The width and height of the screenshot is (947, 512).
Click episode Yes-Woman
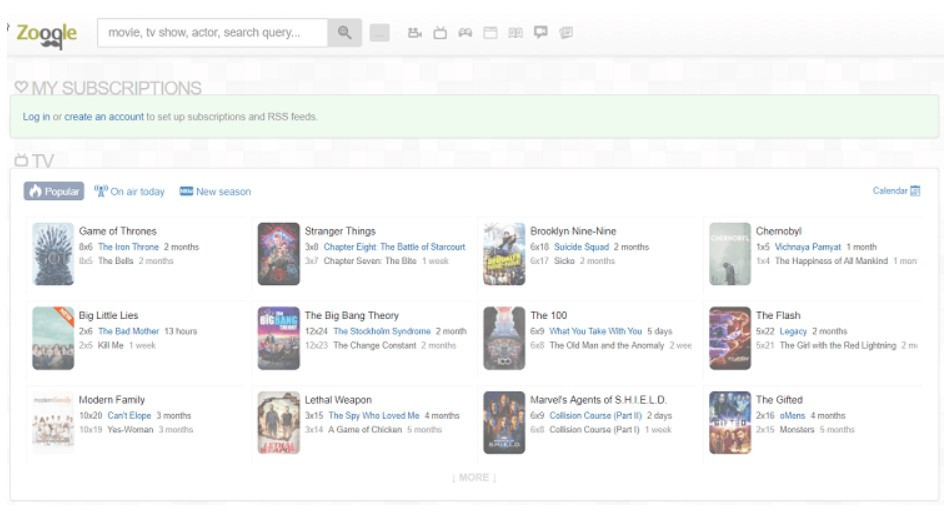click(130, 429)
